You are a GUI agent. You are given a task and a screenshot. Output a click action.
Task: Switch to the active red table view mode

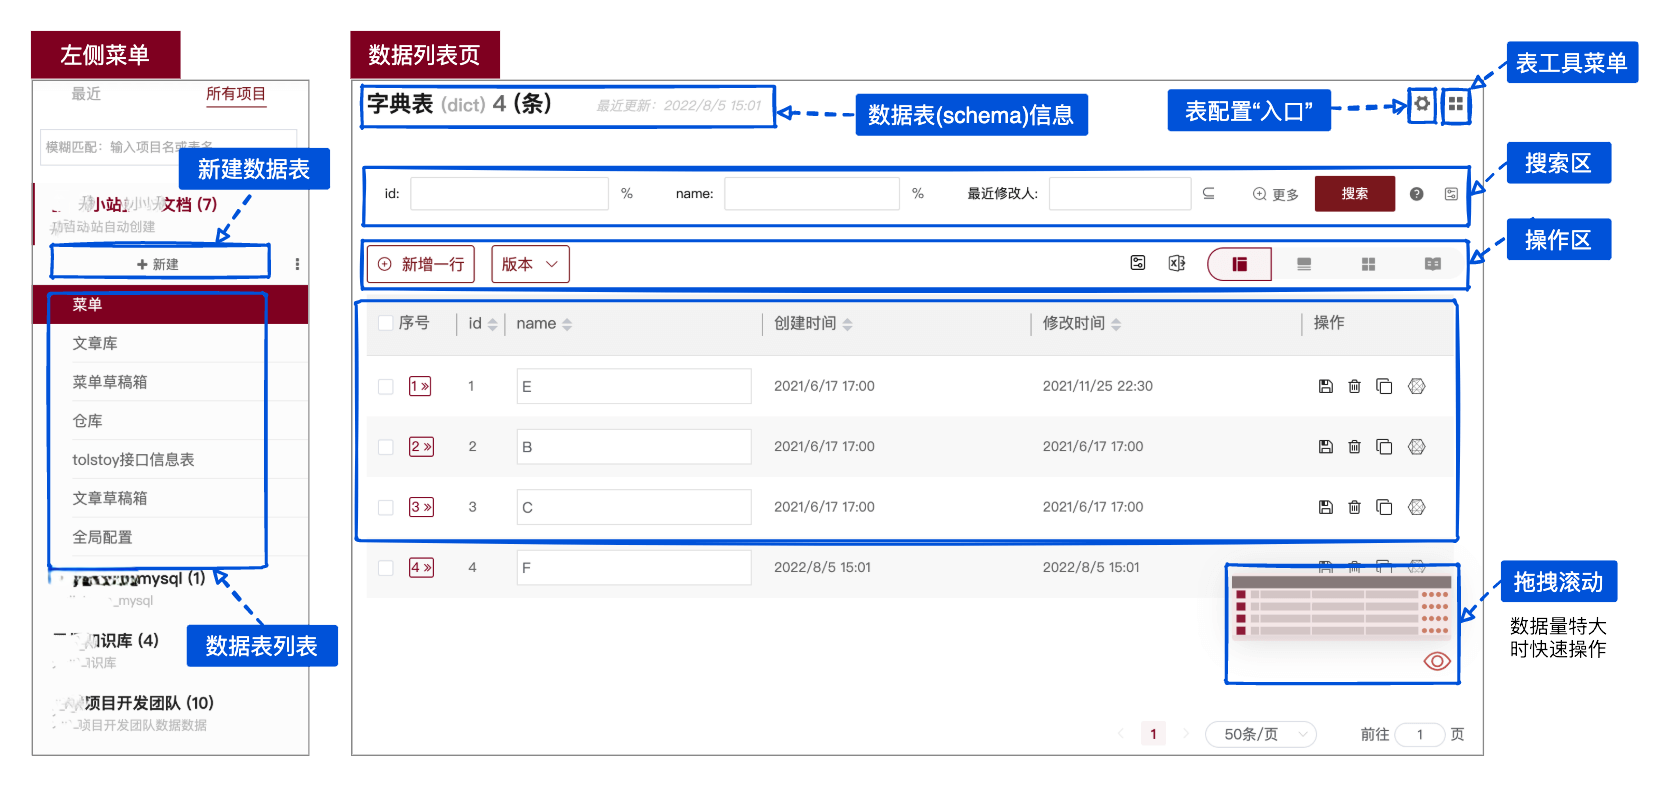click(x=1240, y=264)
